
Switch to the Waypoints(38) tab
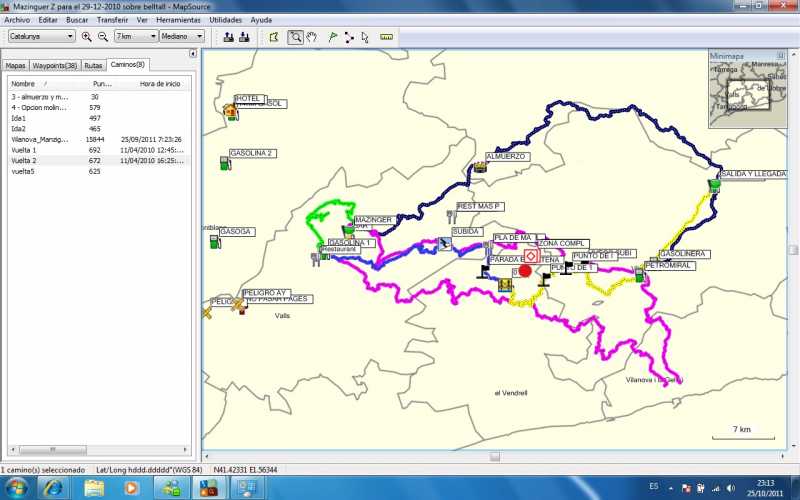click(x=54, y=65)
